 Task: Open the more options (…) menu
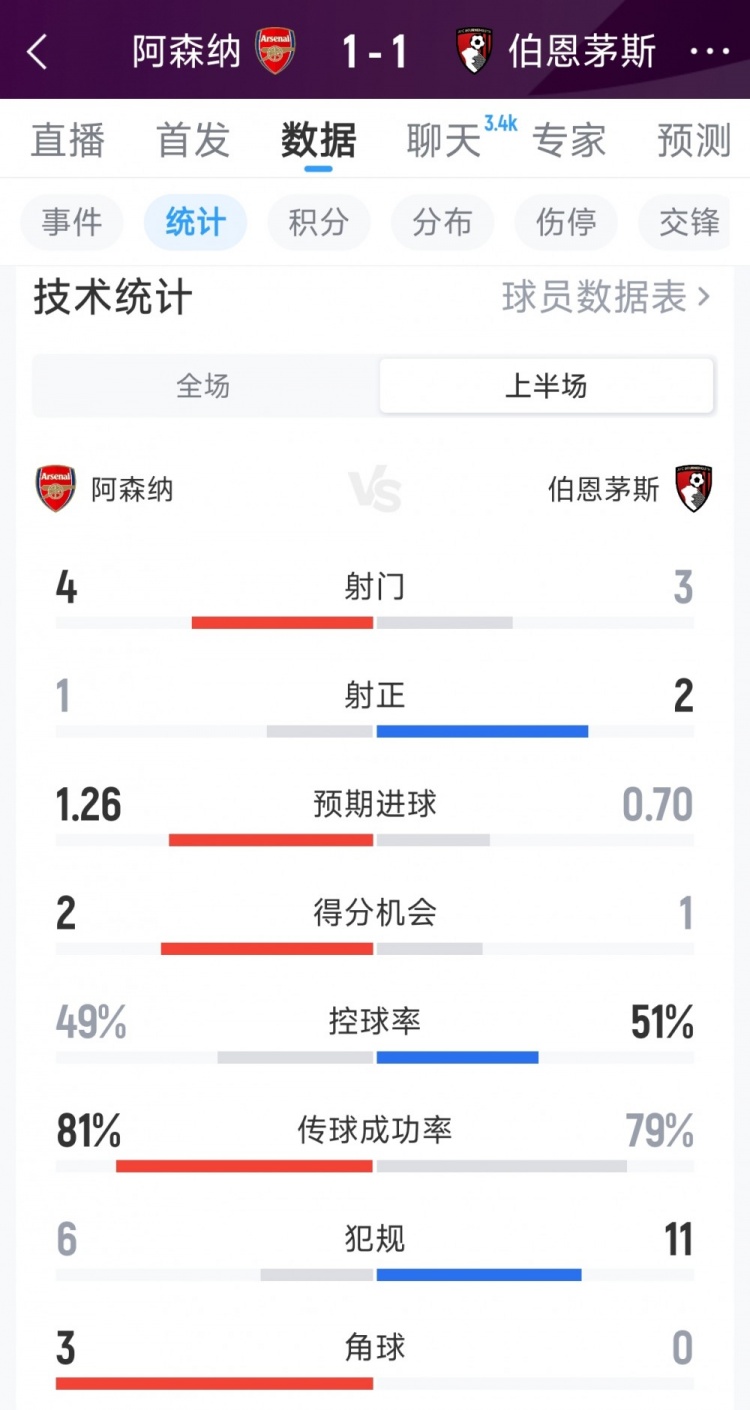(710, 52)
